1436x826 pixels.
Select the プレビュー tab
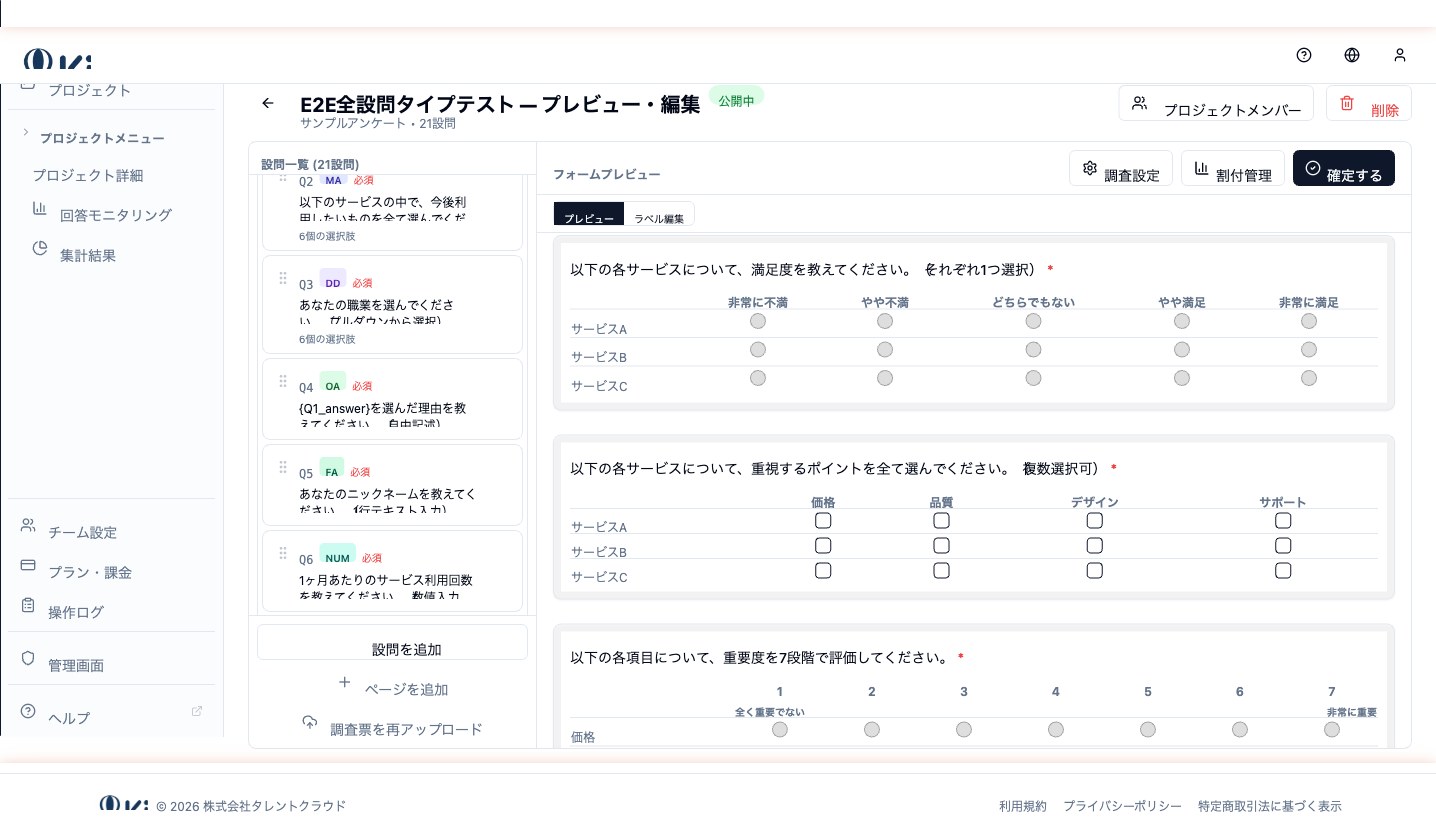[588, 217]
